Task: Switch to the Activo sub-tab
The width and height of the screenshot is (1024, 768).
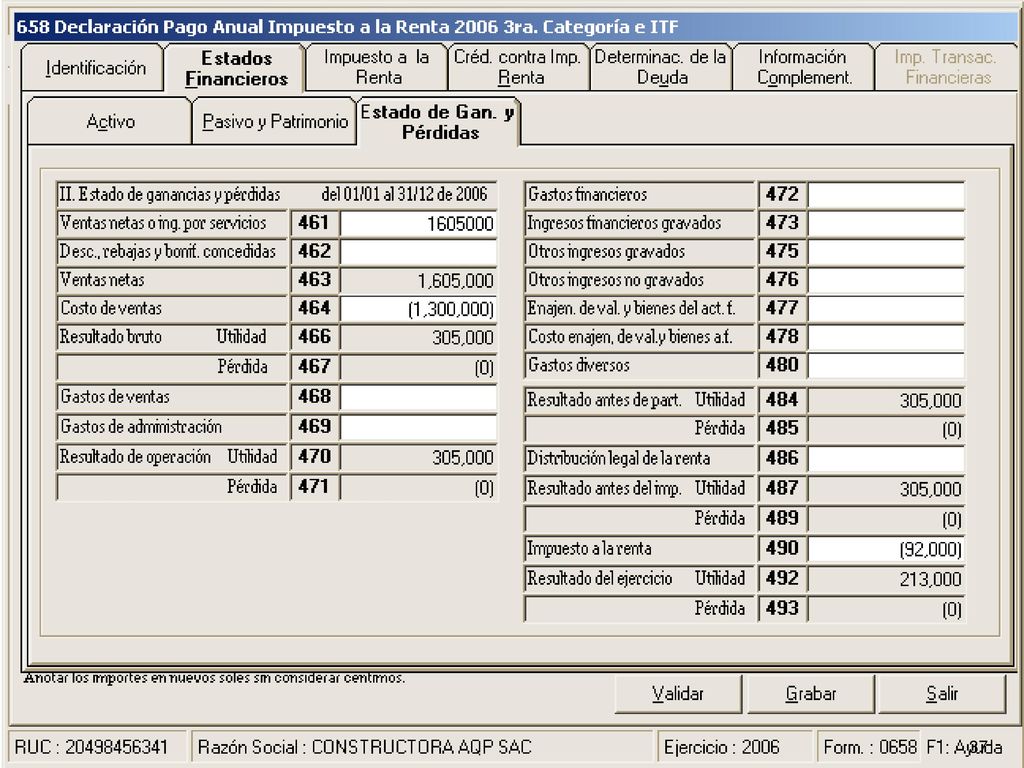Action: click(110, 121)
